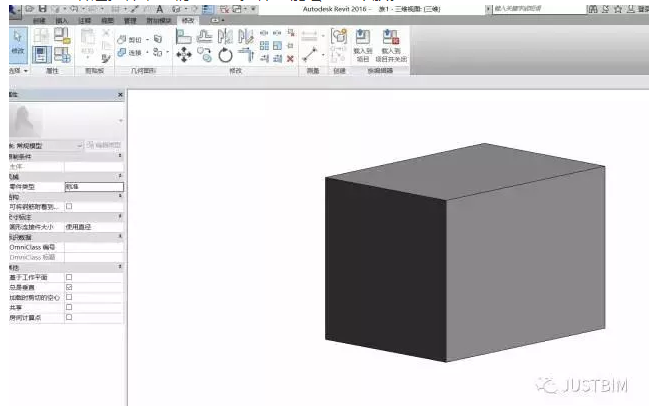Select Mirror Draw Axis tool
Viewport: 657px width, 406px height.
tap(246, 36)
